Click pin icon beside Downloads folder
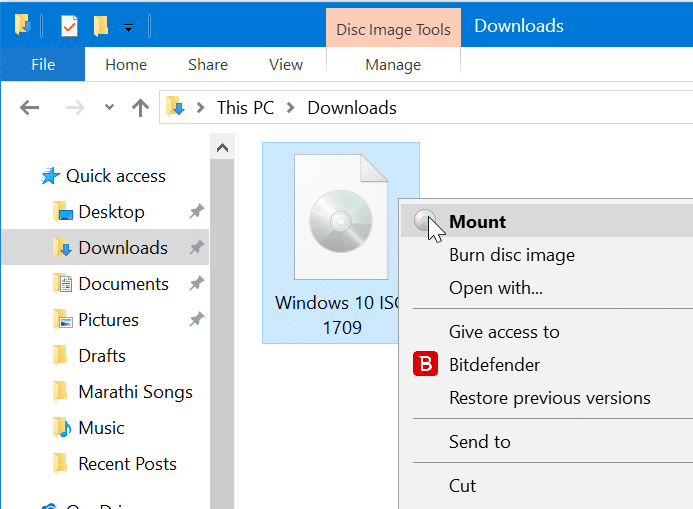This screenshot has height=509, width=693. (196, 248)
